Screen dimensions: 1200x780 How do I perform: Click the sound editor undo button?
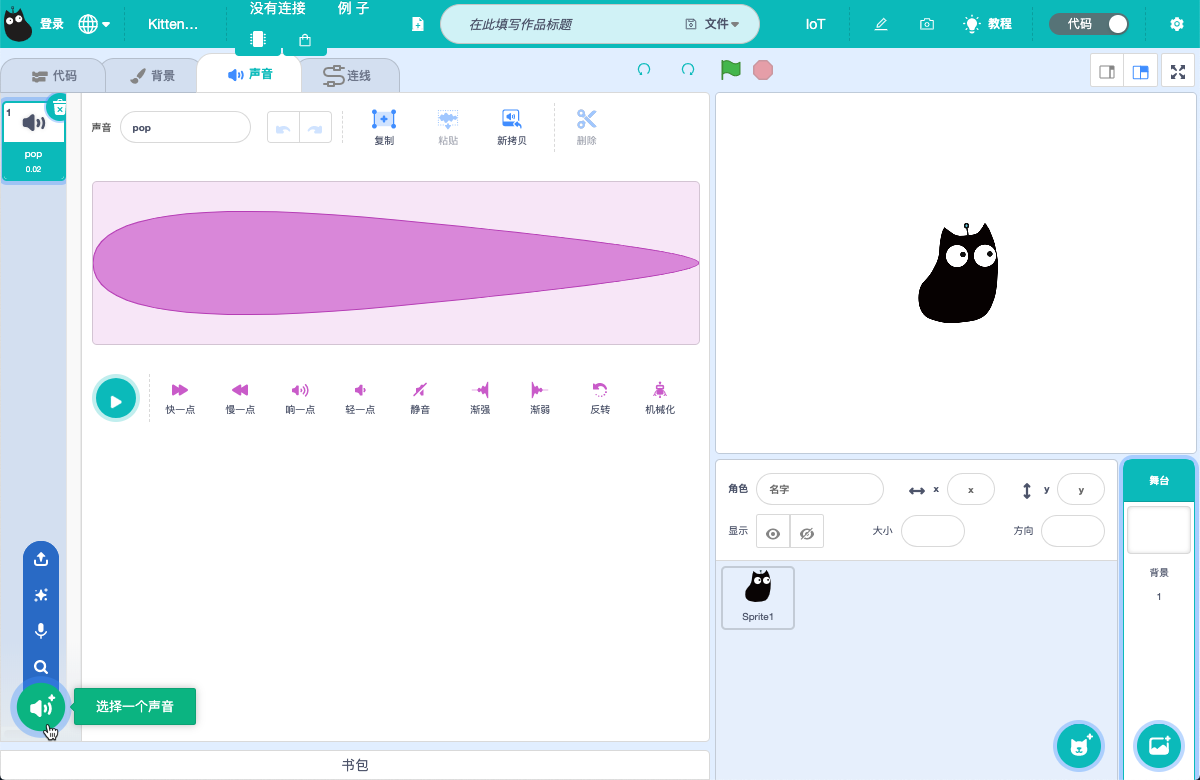point(283,127)
